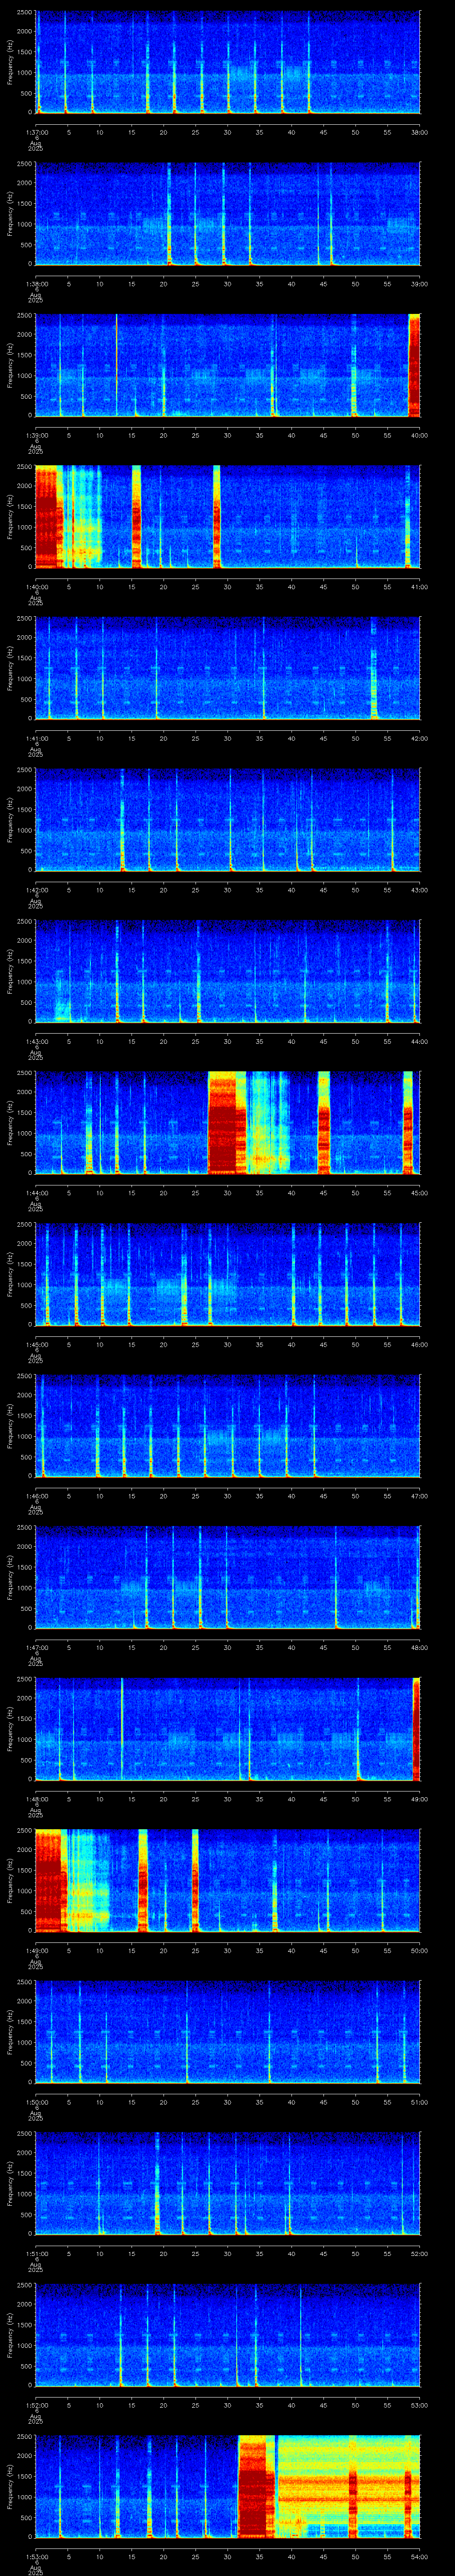Click the 55-second tick under the 1:51:00 spectrogram
455x2576 pixels.
[388, 2253]
